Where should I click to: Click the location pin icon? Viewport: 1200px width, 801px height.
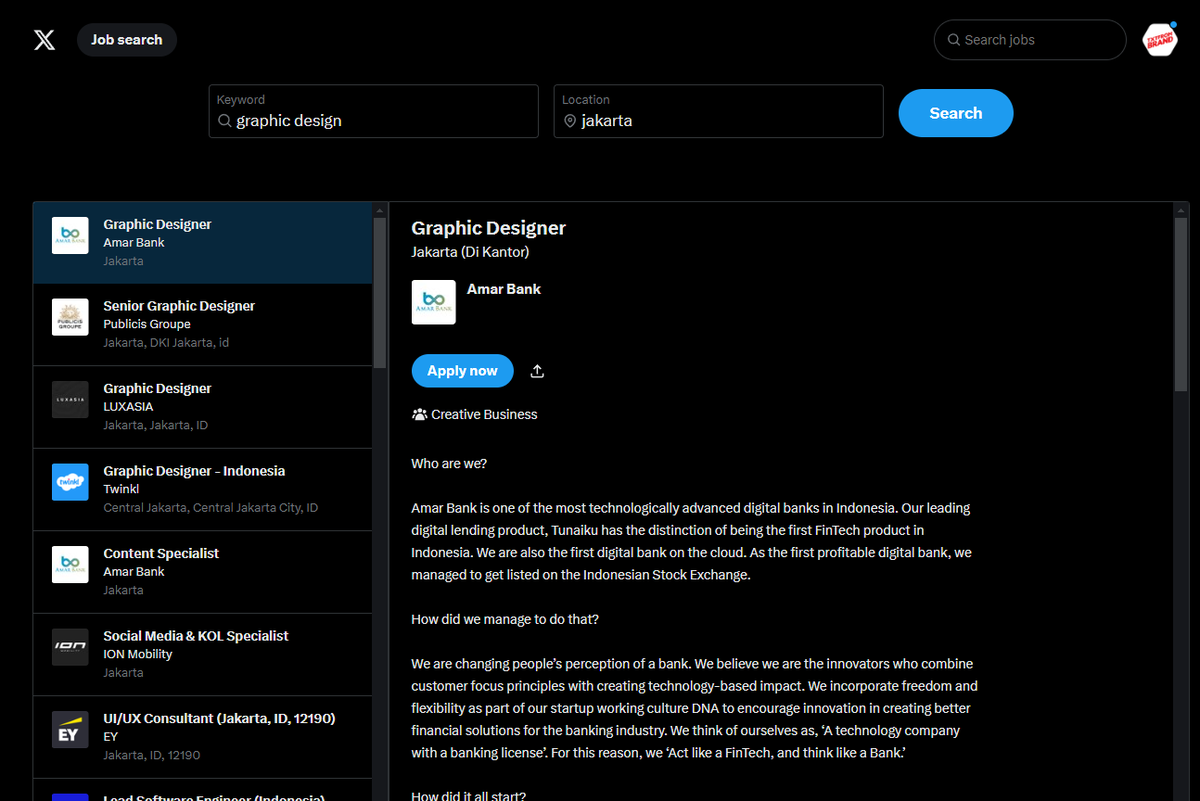[570, 121]
